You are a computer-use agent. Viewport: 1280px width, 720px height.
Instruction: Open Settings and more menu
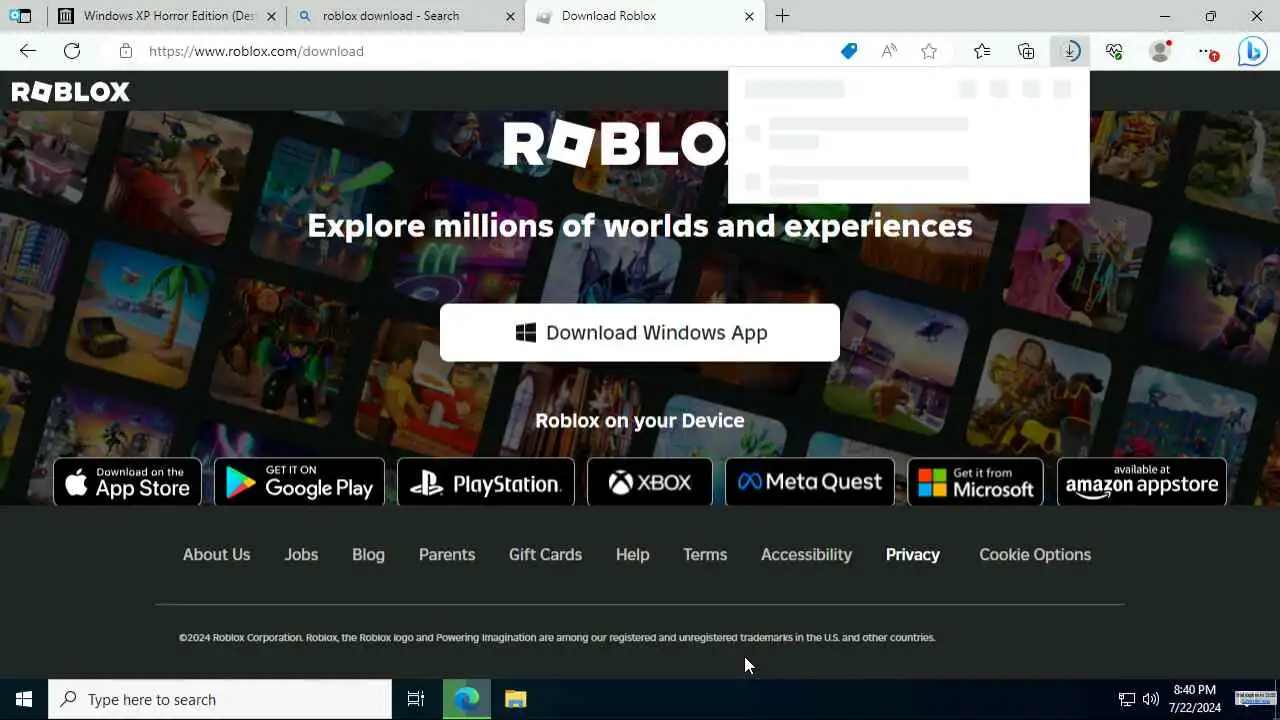1208,51
